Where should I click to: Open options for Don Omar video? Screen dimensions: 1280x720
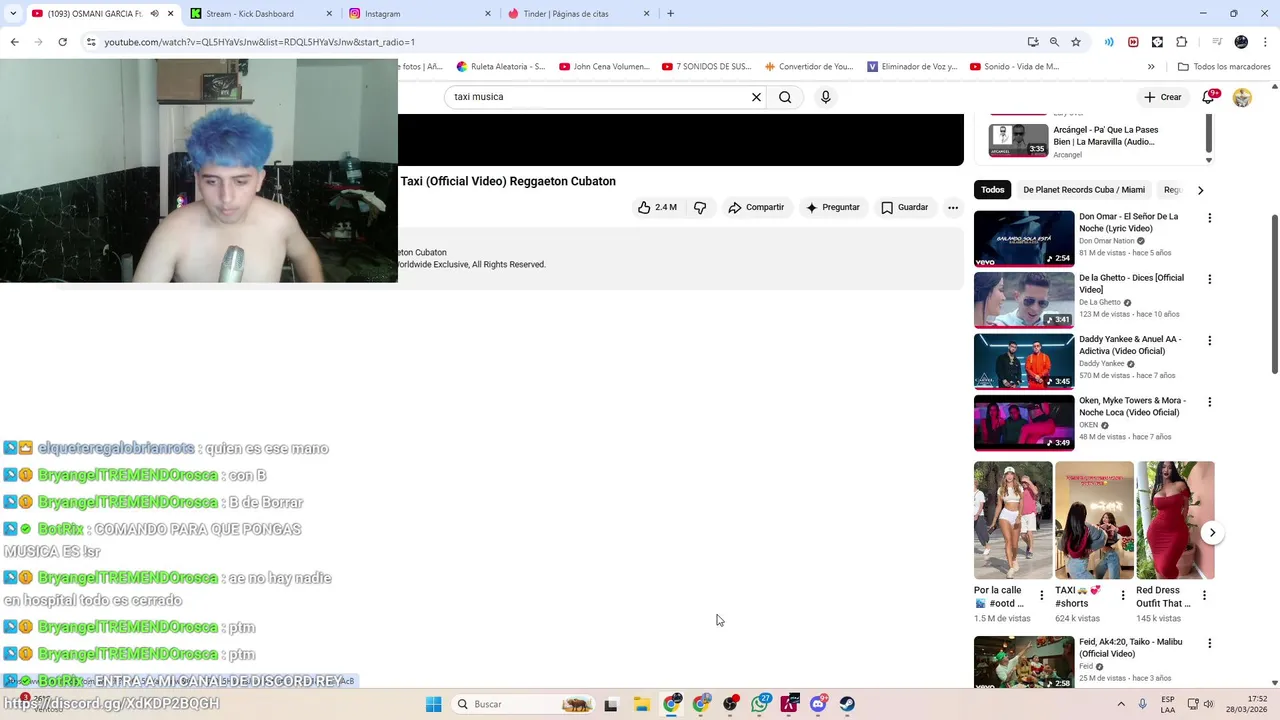pos(1209,218)
